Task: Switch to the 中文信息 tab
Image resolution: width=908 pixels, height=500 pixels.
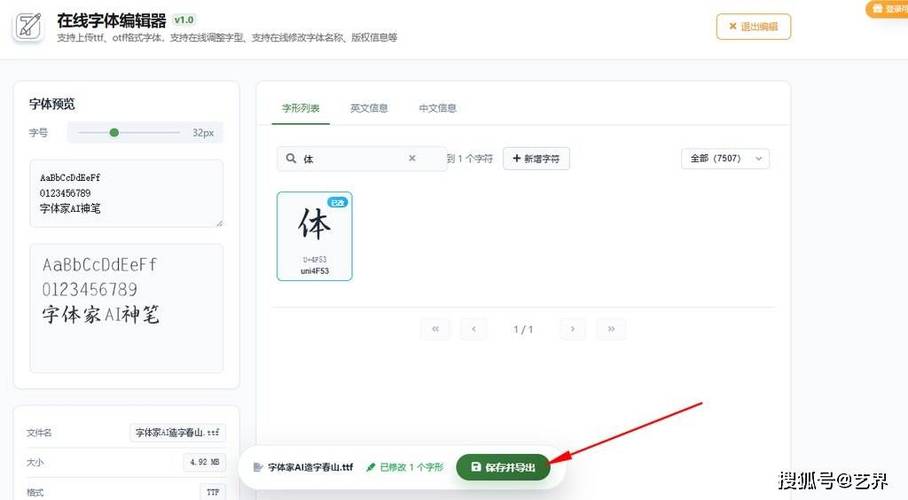Action: tap(437, 108)
